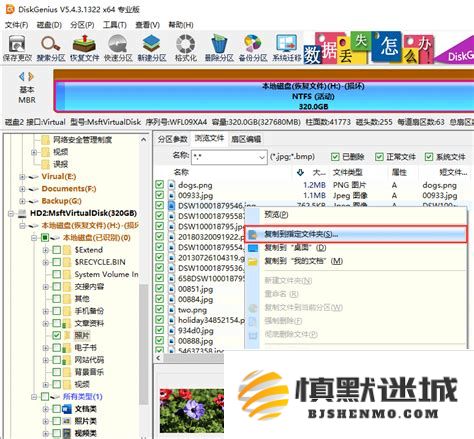Sort by the 文件类型 column header
Viewport: 474px width, 439px height.
click(x=347, y=172)
